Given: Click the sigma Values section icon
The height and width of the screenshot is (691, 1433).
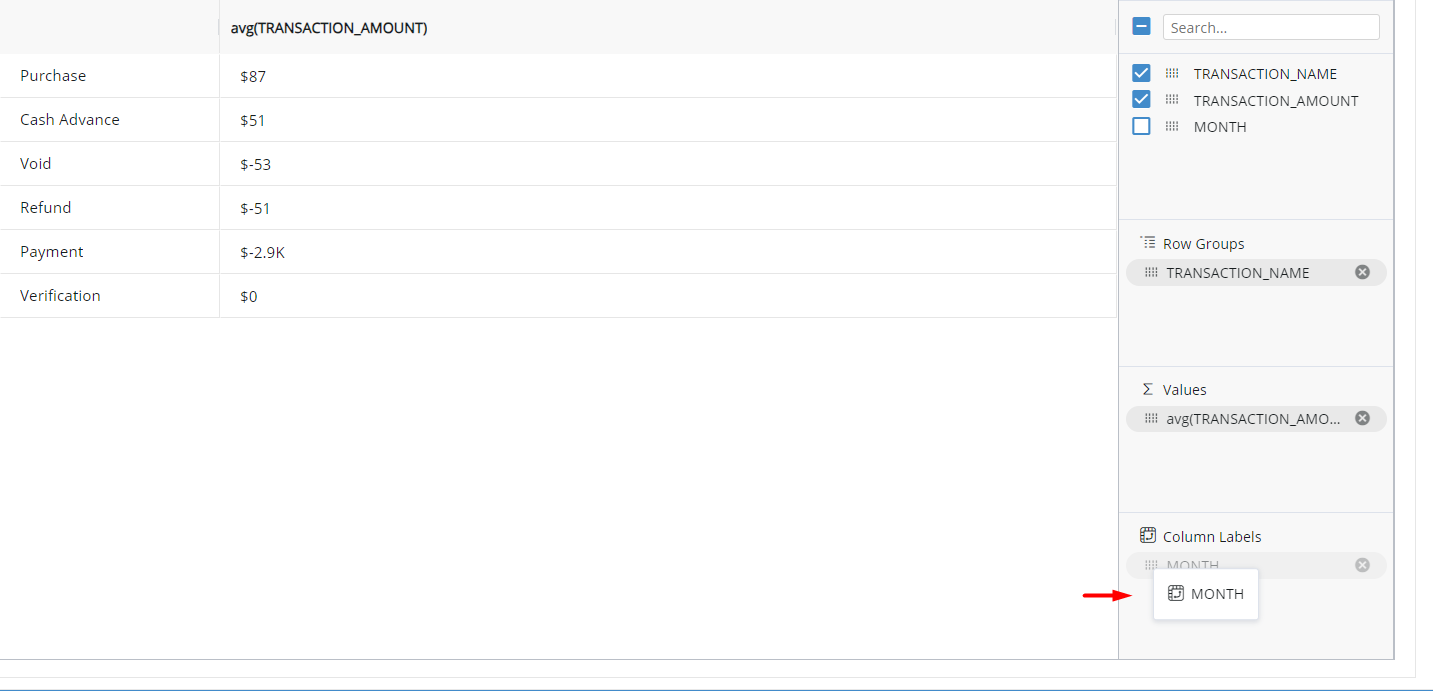Looking at the screenshot, I should tap(1148, 389).
